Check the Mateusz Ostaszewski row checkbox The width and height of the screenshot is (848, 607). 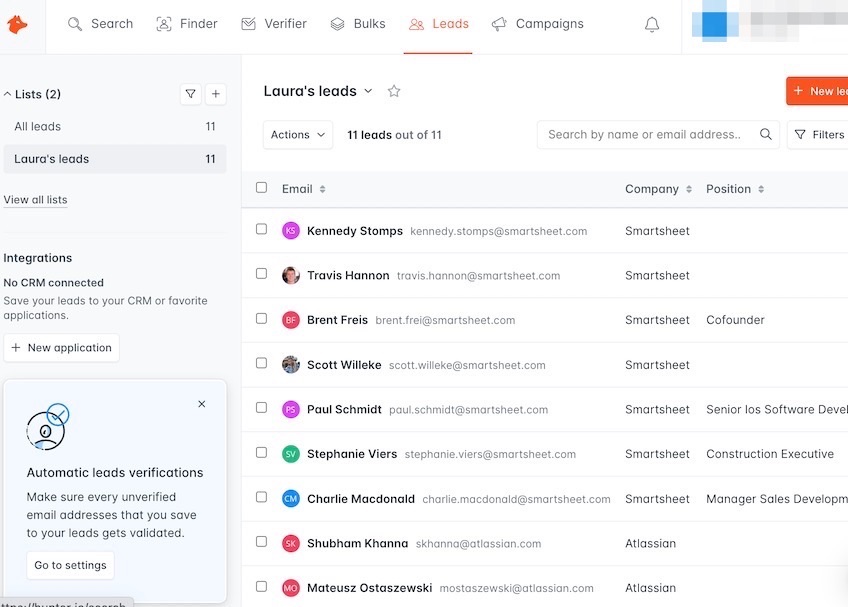point(261,586)
